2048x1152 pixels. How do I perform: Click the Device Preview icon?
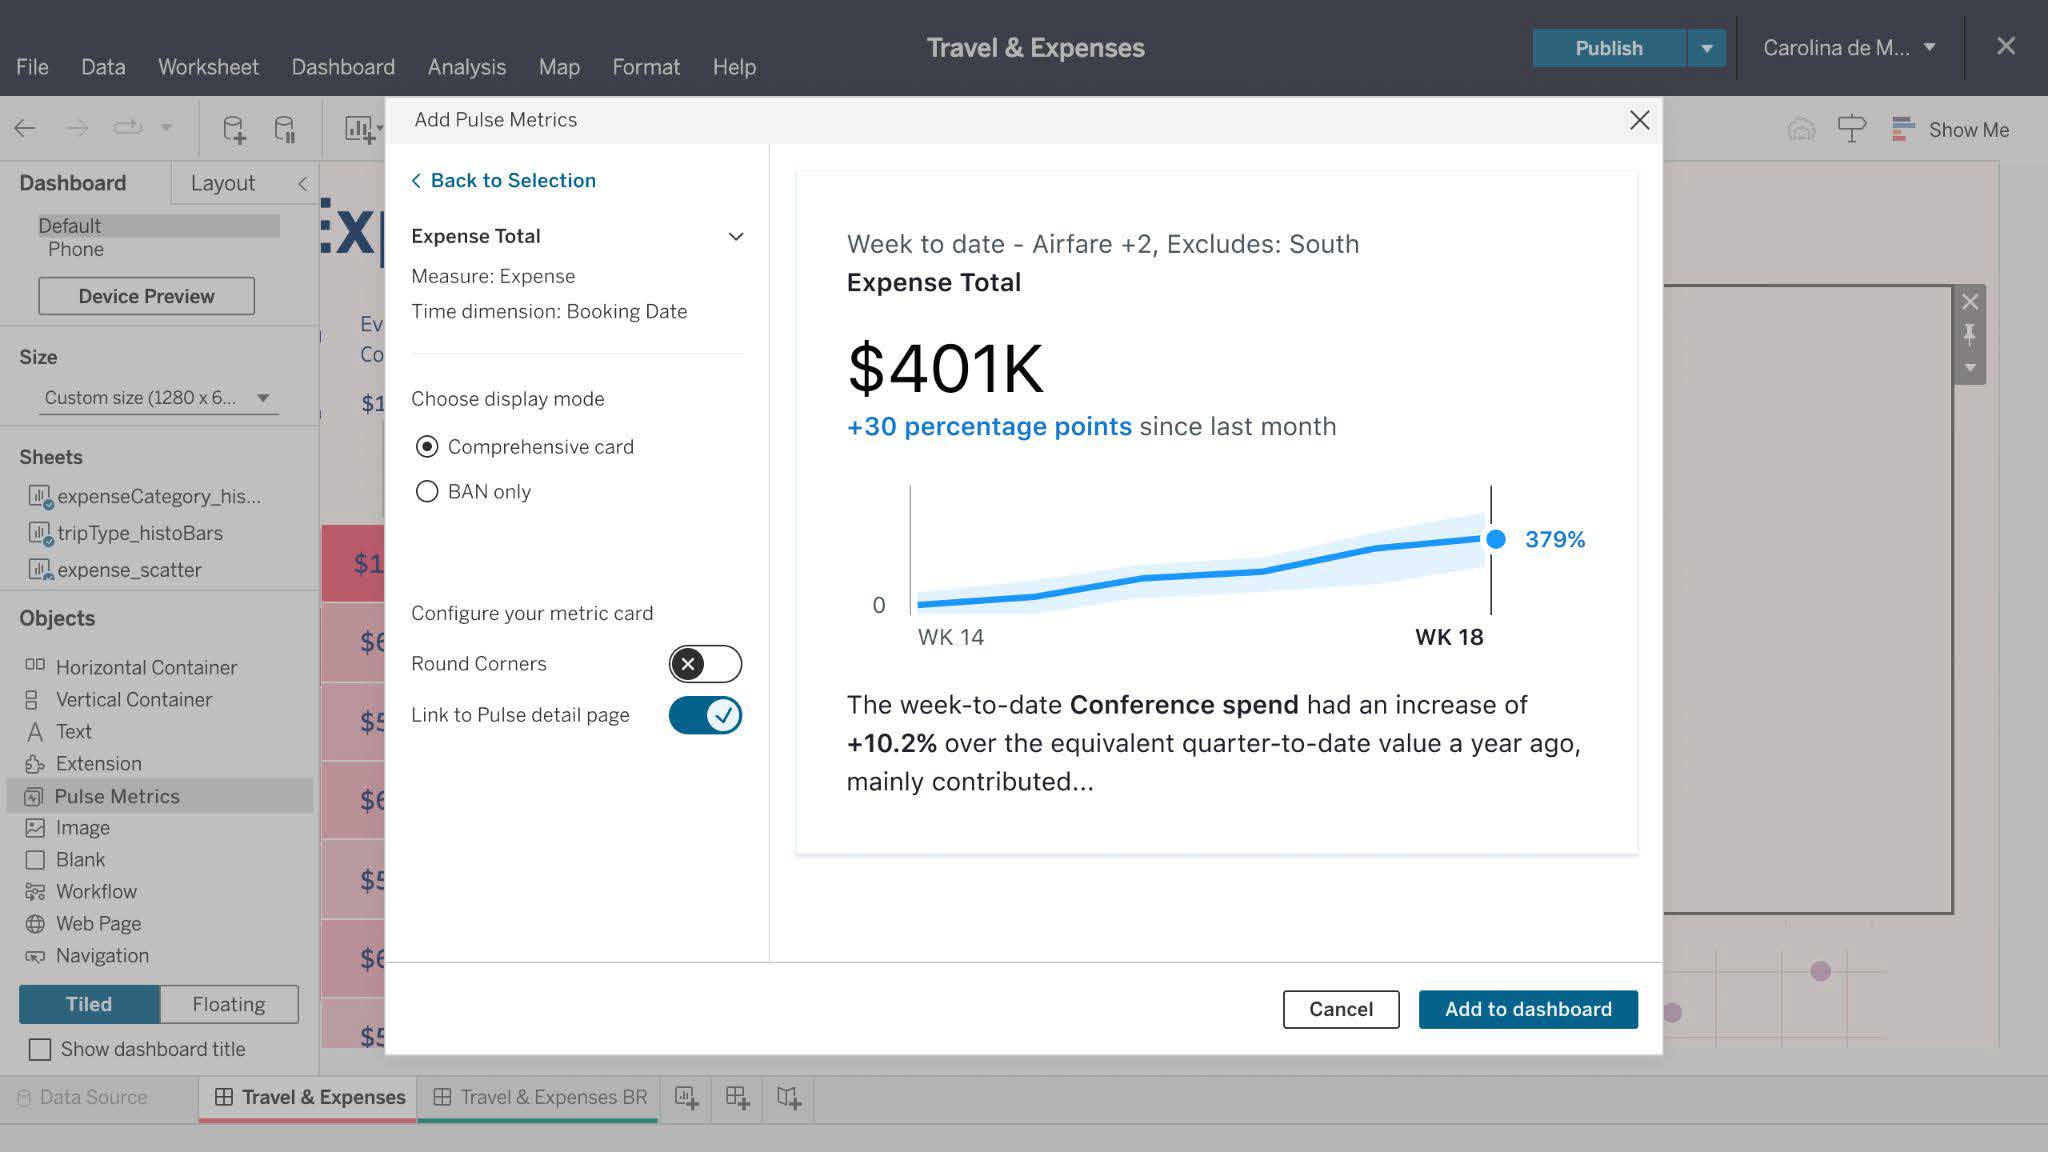pyautogui.click(x=146, y=295)
